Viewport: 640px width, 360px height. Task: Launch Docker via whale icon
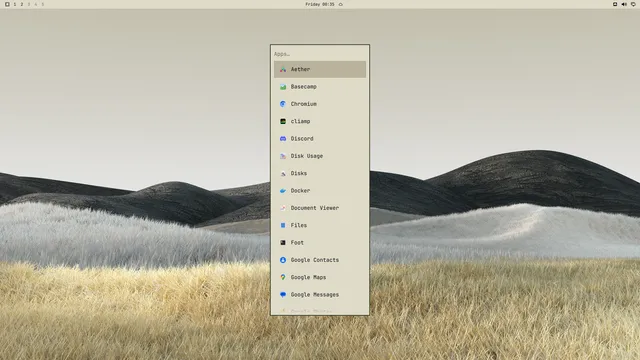coord(283,191)
